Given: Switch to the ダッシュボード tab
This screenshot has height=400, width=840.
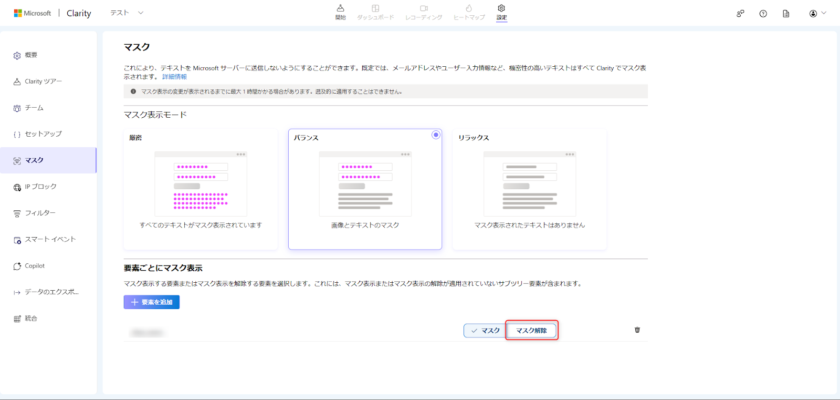Looking at the screenshot, I should 375,12.
